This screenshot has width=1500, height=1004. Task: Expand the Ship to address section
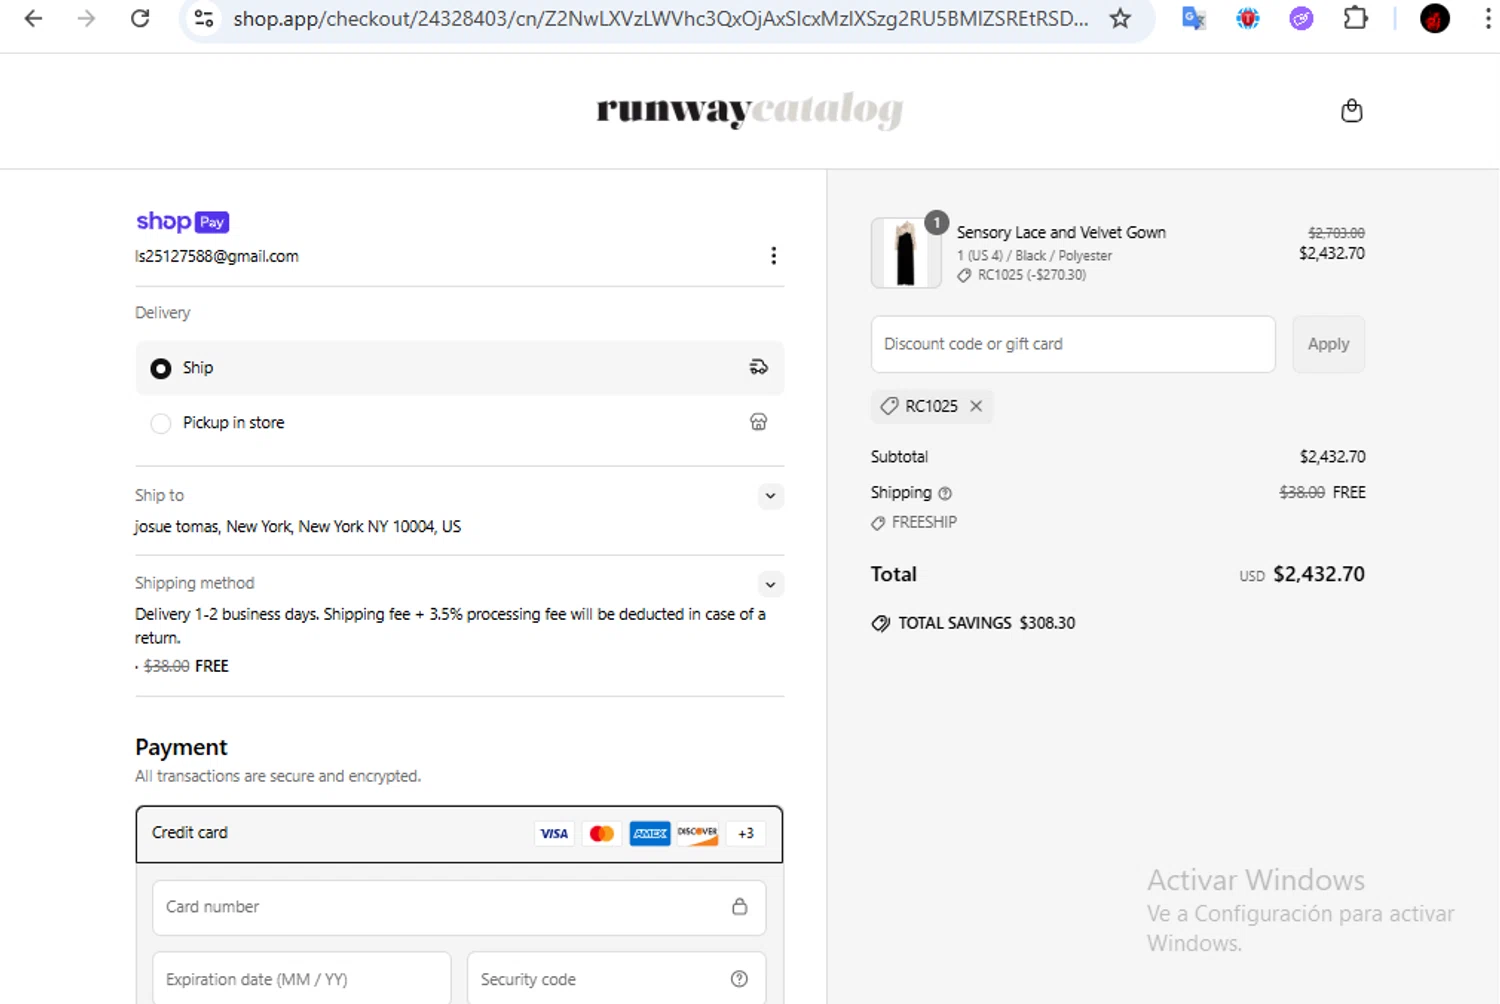(770, 496)
